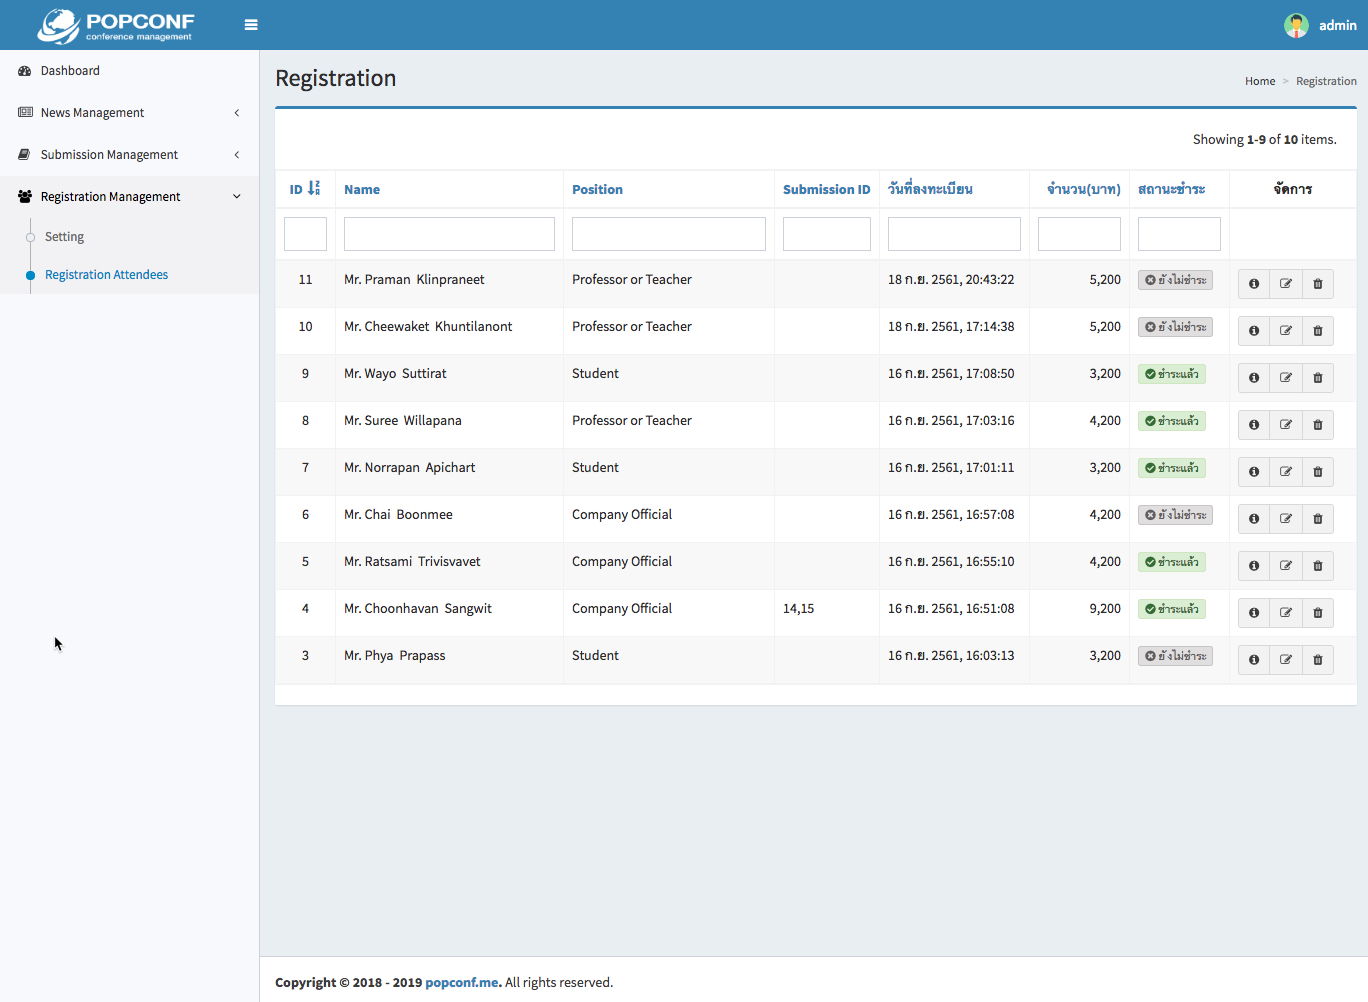Screen dimensions: 1368x1002
Task: Click the Name filter input field
Action: point(449,234)
